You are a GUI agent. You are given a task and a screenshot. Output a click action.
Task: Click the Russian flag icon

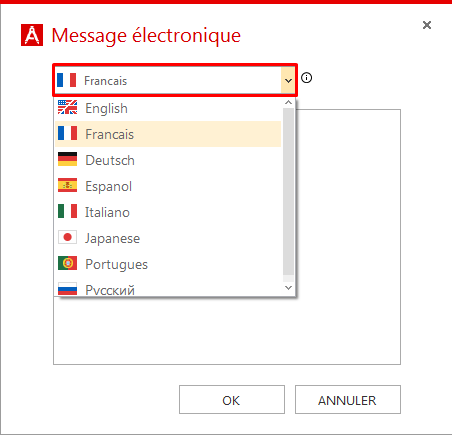coord(67,289)
